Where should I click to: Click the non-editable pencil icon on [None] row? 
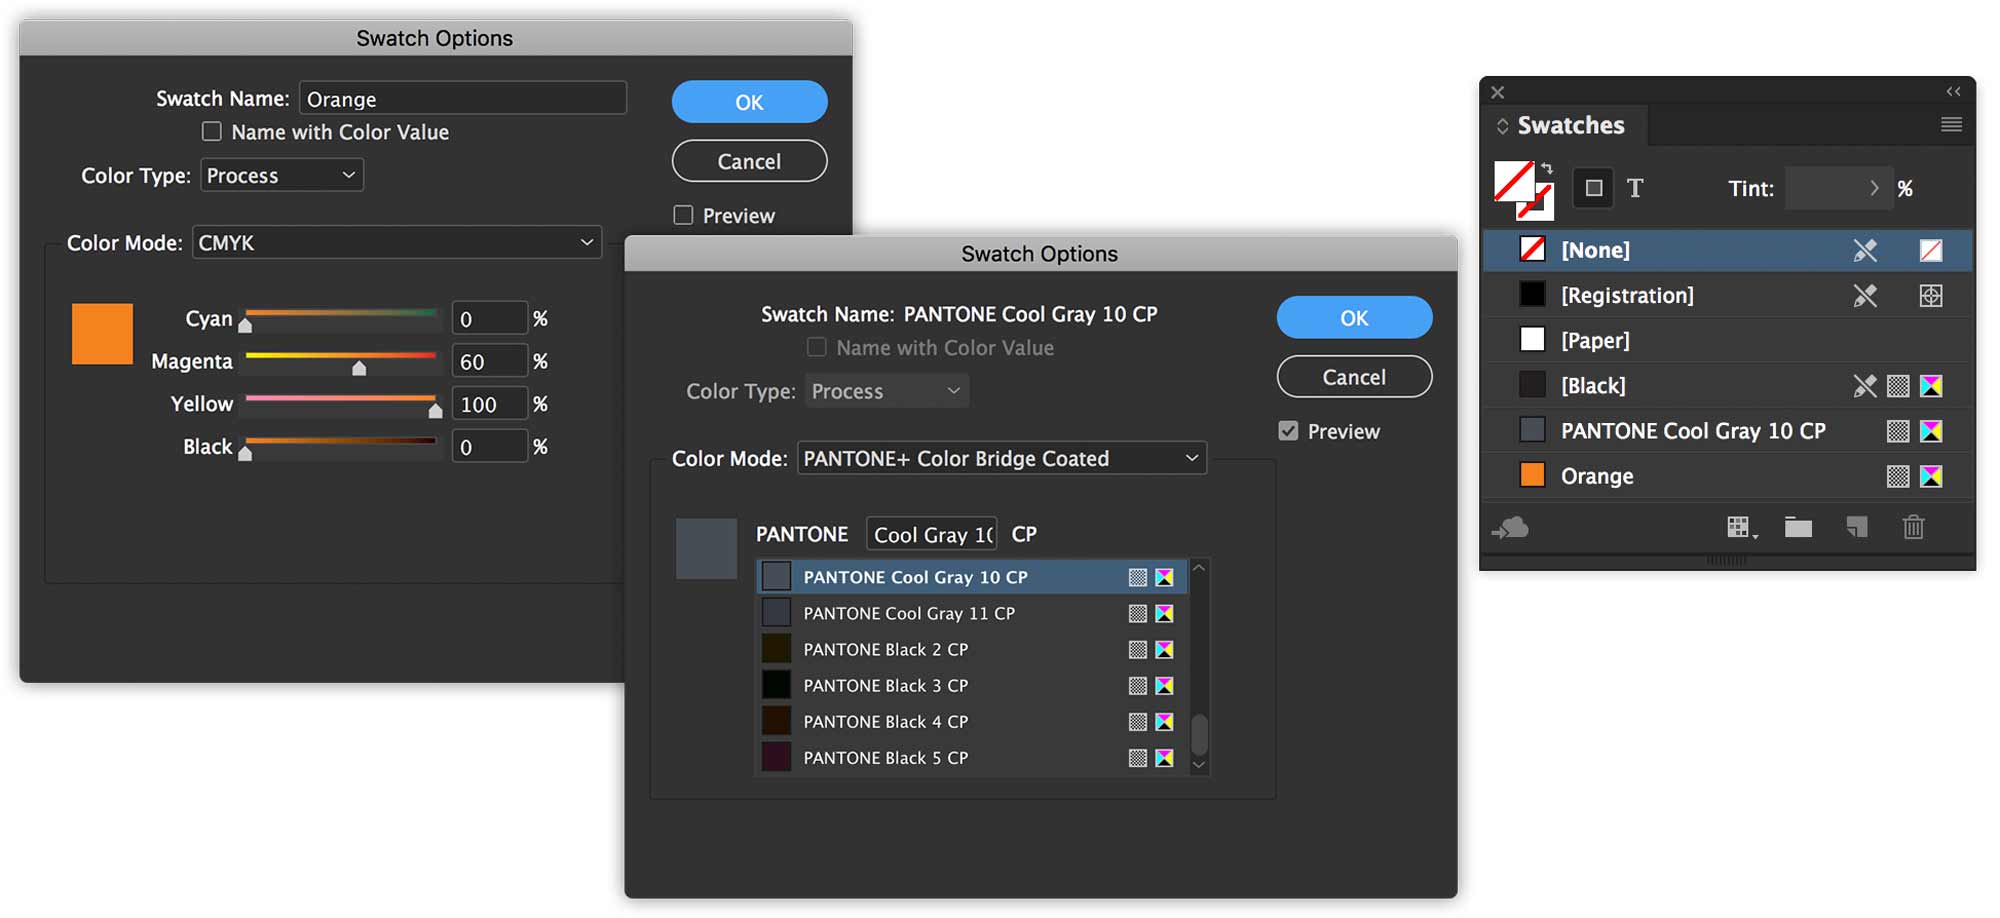coord(1865,250)
